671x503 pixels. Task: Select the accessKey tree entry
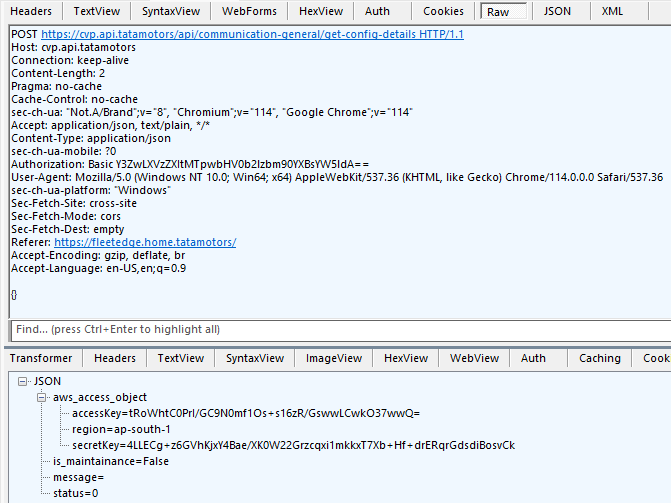point(246,413)
